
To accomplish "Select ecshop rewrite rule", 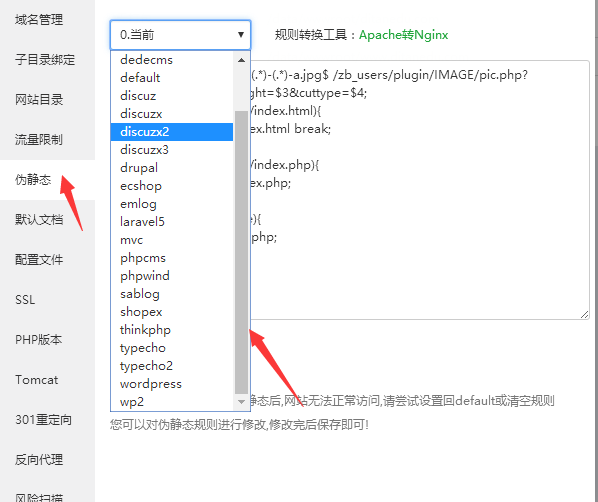I will (172, 186).
